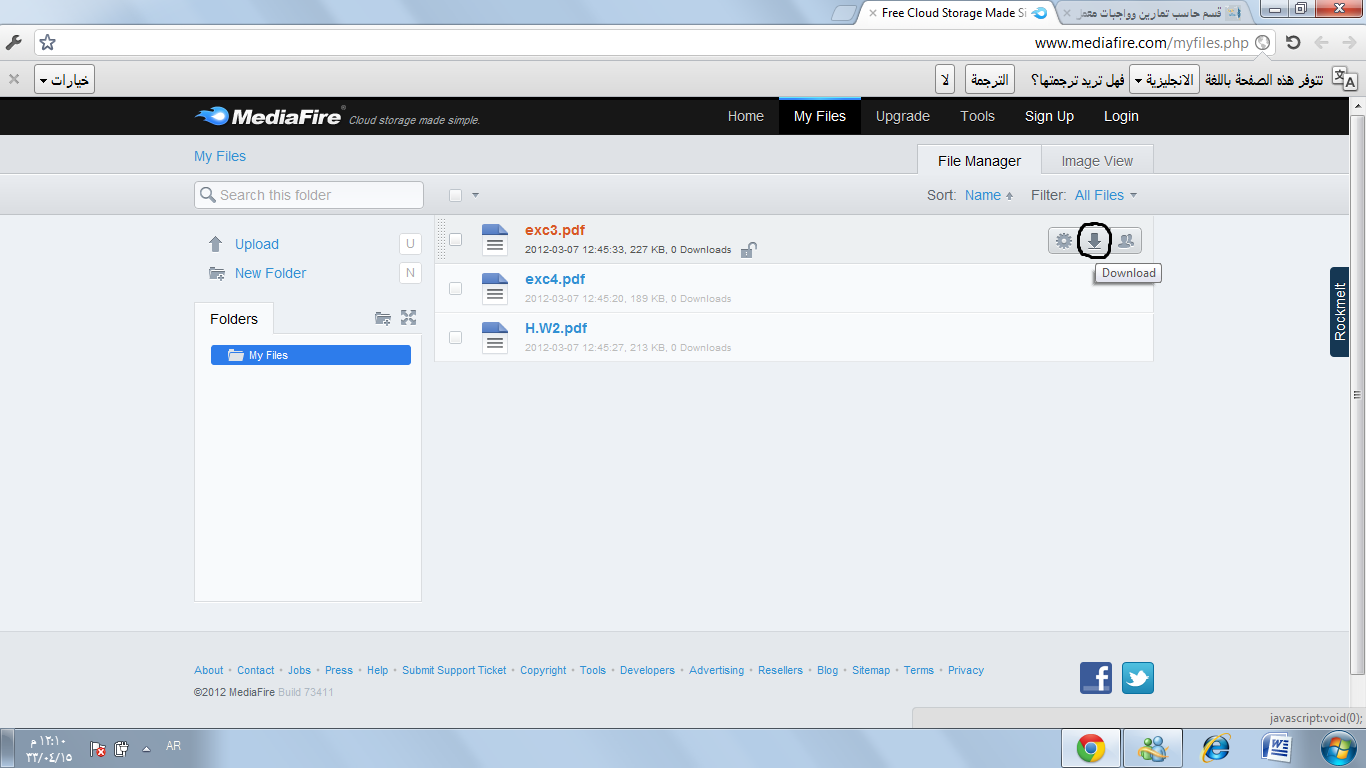Click the browser reload icon

click(x=1293, y=43)
